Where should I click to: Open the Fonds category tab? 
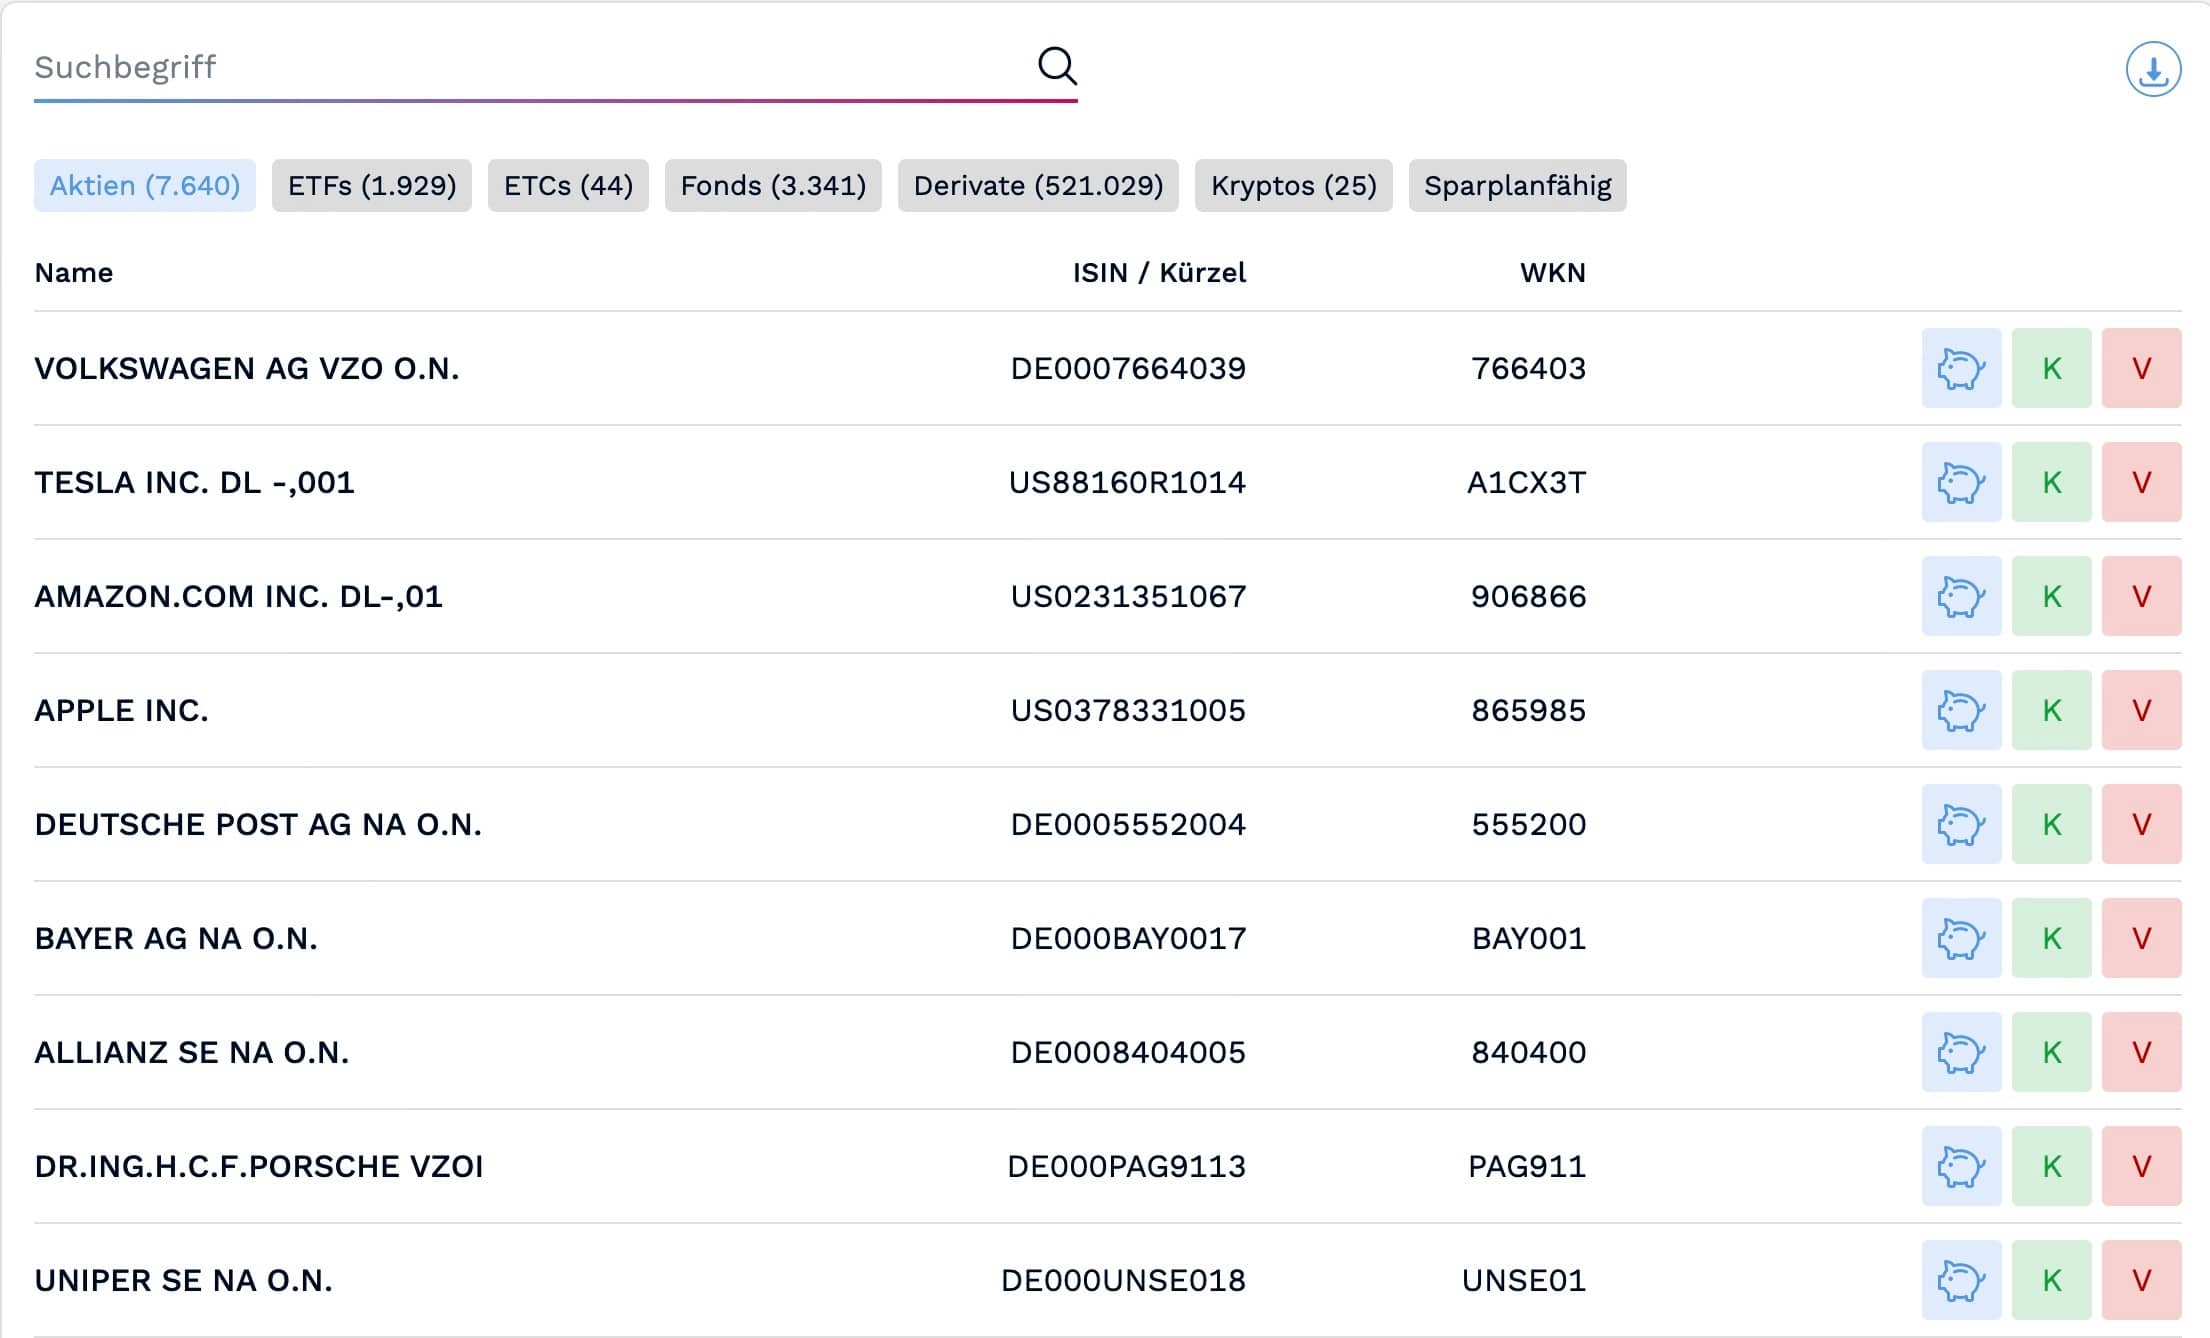[x=772, y=186]
